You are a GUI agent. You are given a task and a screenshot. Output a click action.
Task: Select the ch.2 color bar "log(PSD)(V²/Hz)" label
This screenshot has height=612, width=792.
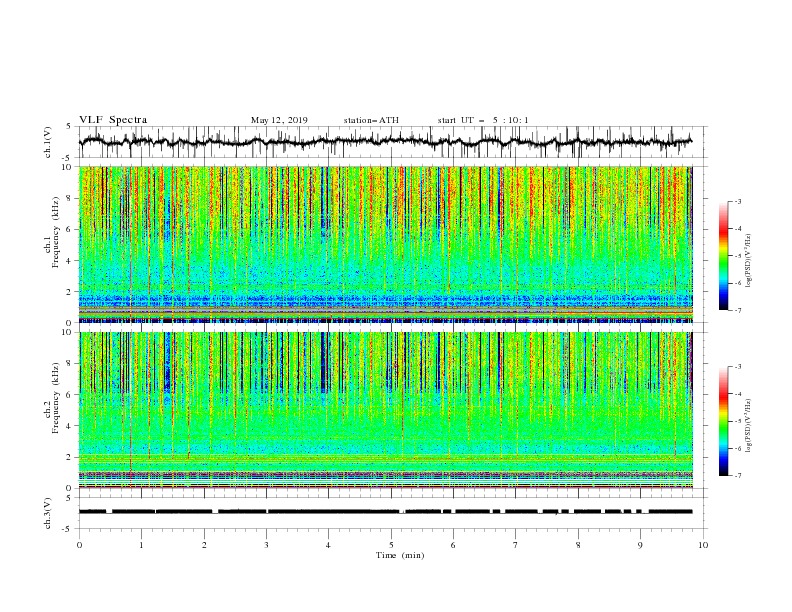coord(749,426)
